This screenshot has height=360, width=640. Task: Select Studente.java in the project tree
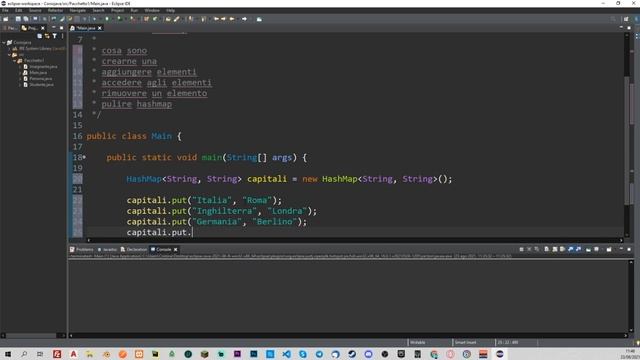(41, 84)
